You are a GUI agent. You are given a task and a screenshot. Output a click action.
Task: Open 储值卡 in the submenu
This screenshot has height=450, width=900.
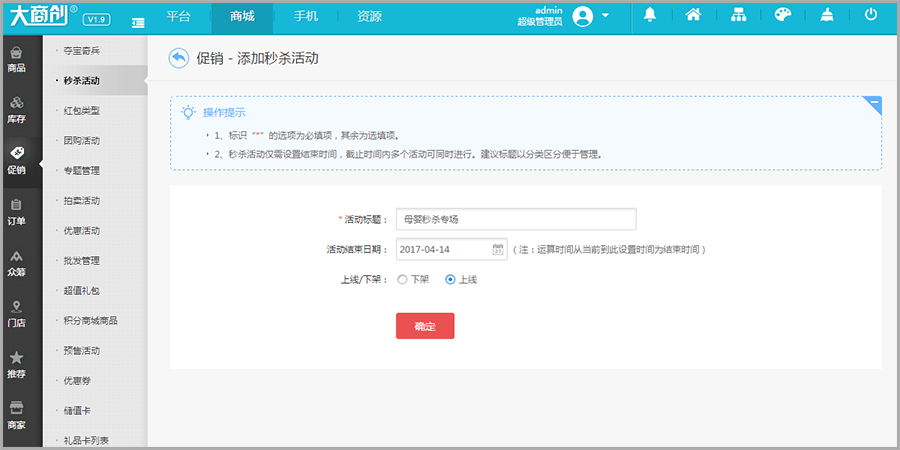pos(77,410)
